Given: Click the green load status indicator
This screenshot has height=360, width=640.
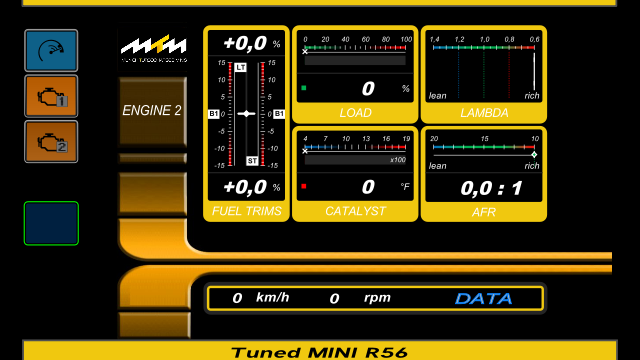Looking at the screenshot, I should 304,88.
